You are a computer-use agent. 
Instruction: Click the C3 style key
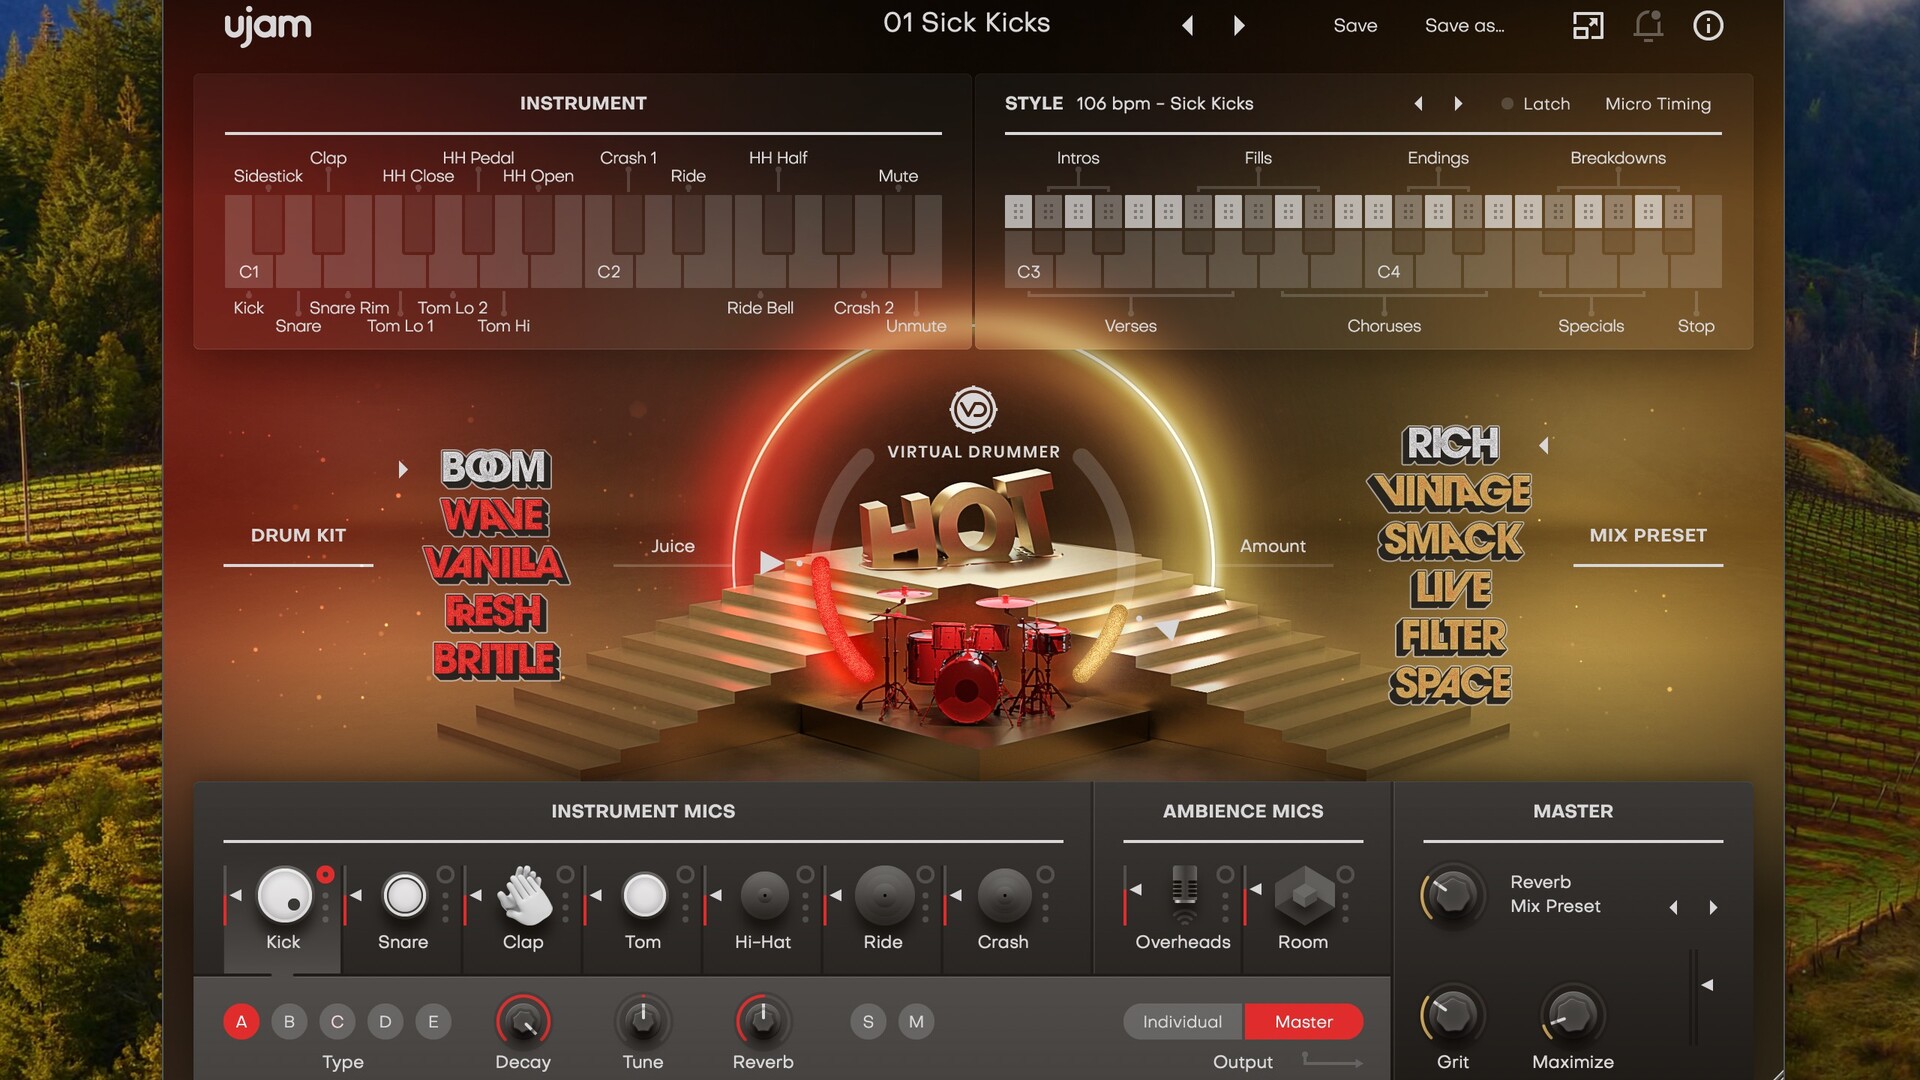tap(1028, 270)
